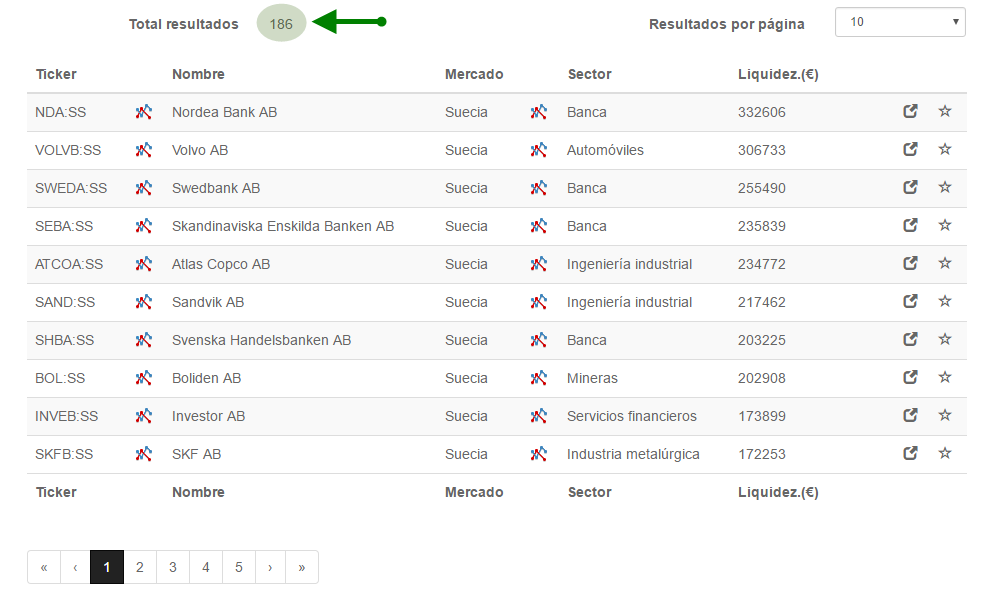Click chart icon beside Swedbank Suecia market
Screen dimensions: 993x605
(x=539, y=188)
